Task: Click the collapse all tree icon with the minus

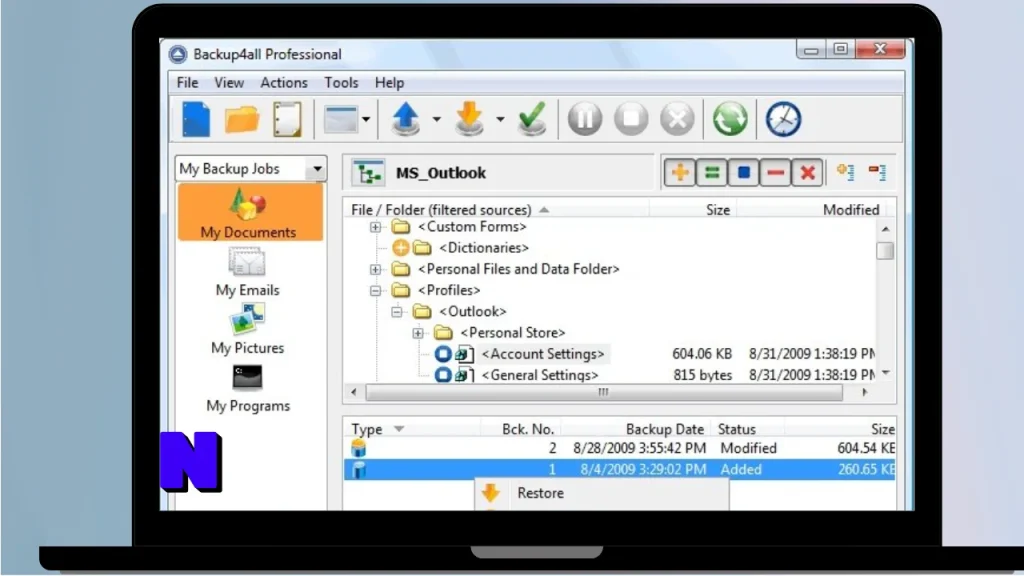Action: pyautogui.click(x=877, y=172)
